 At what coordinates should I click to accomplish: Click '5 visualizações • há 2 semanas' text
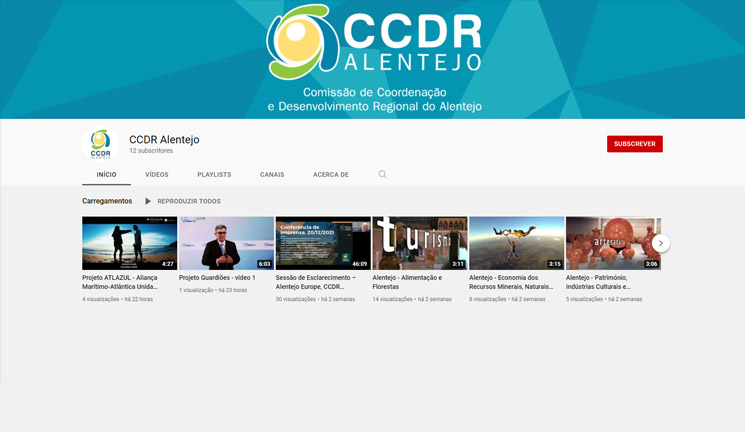(x=604, y=299)
